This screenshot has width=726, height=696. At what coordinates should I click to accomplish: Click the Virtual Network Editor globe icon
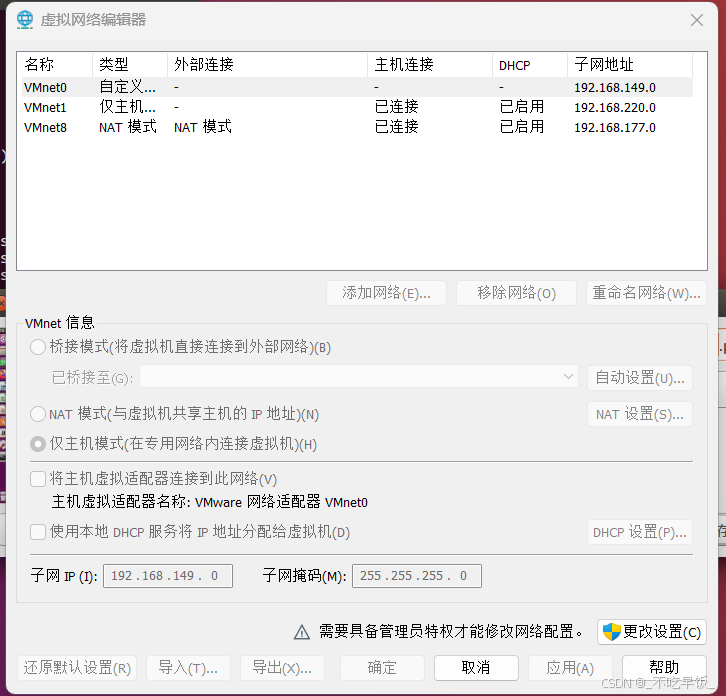point(25,19)
